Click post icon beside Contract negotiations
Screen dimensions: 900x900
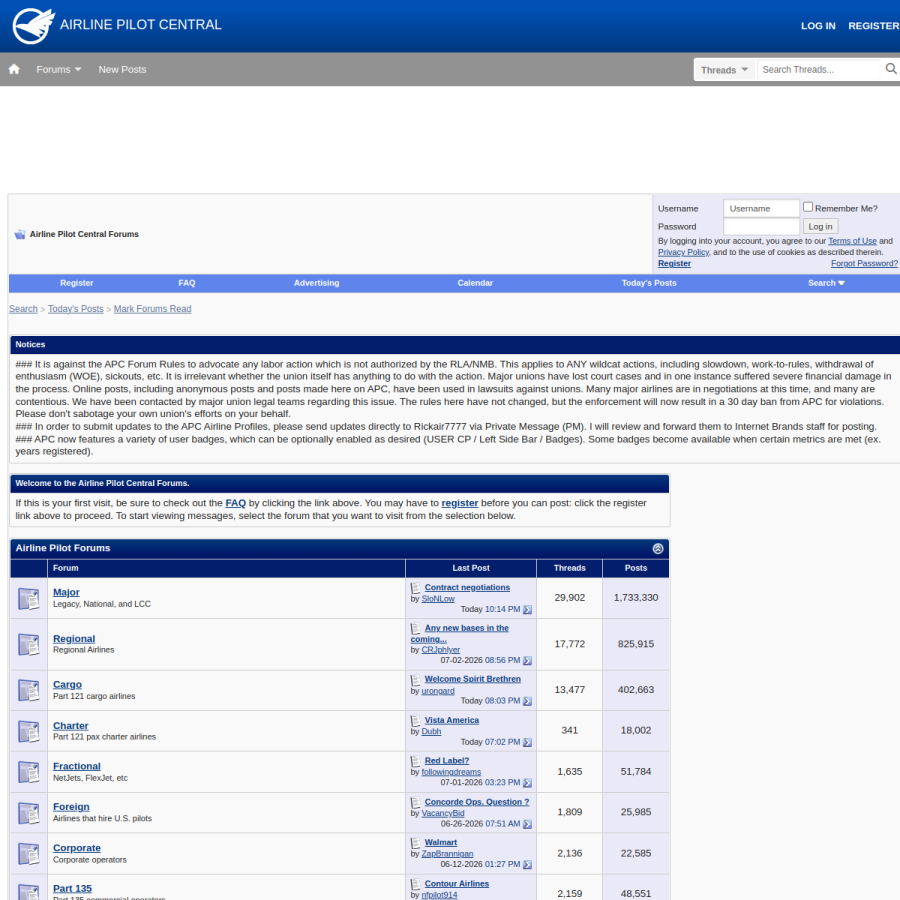(416, 588)
